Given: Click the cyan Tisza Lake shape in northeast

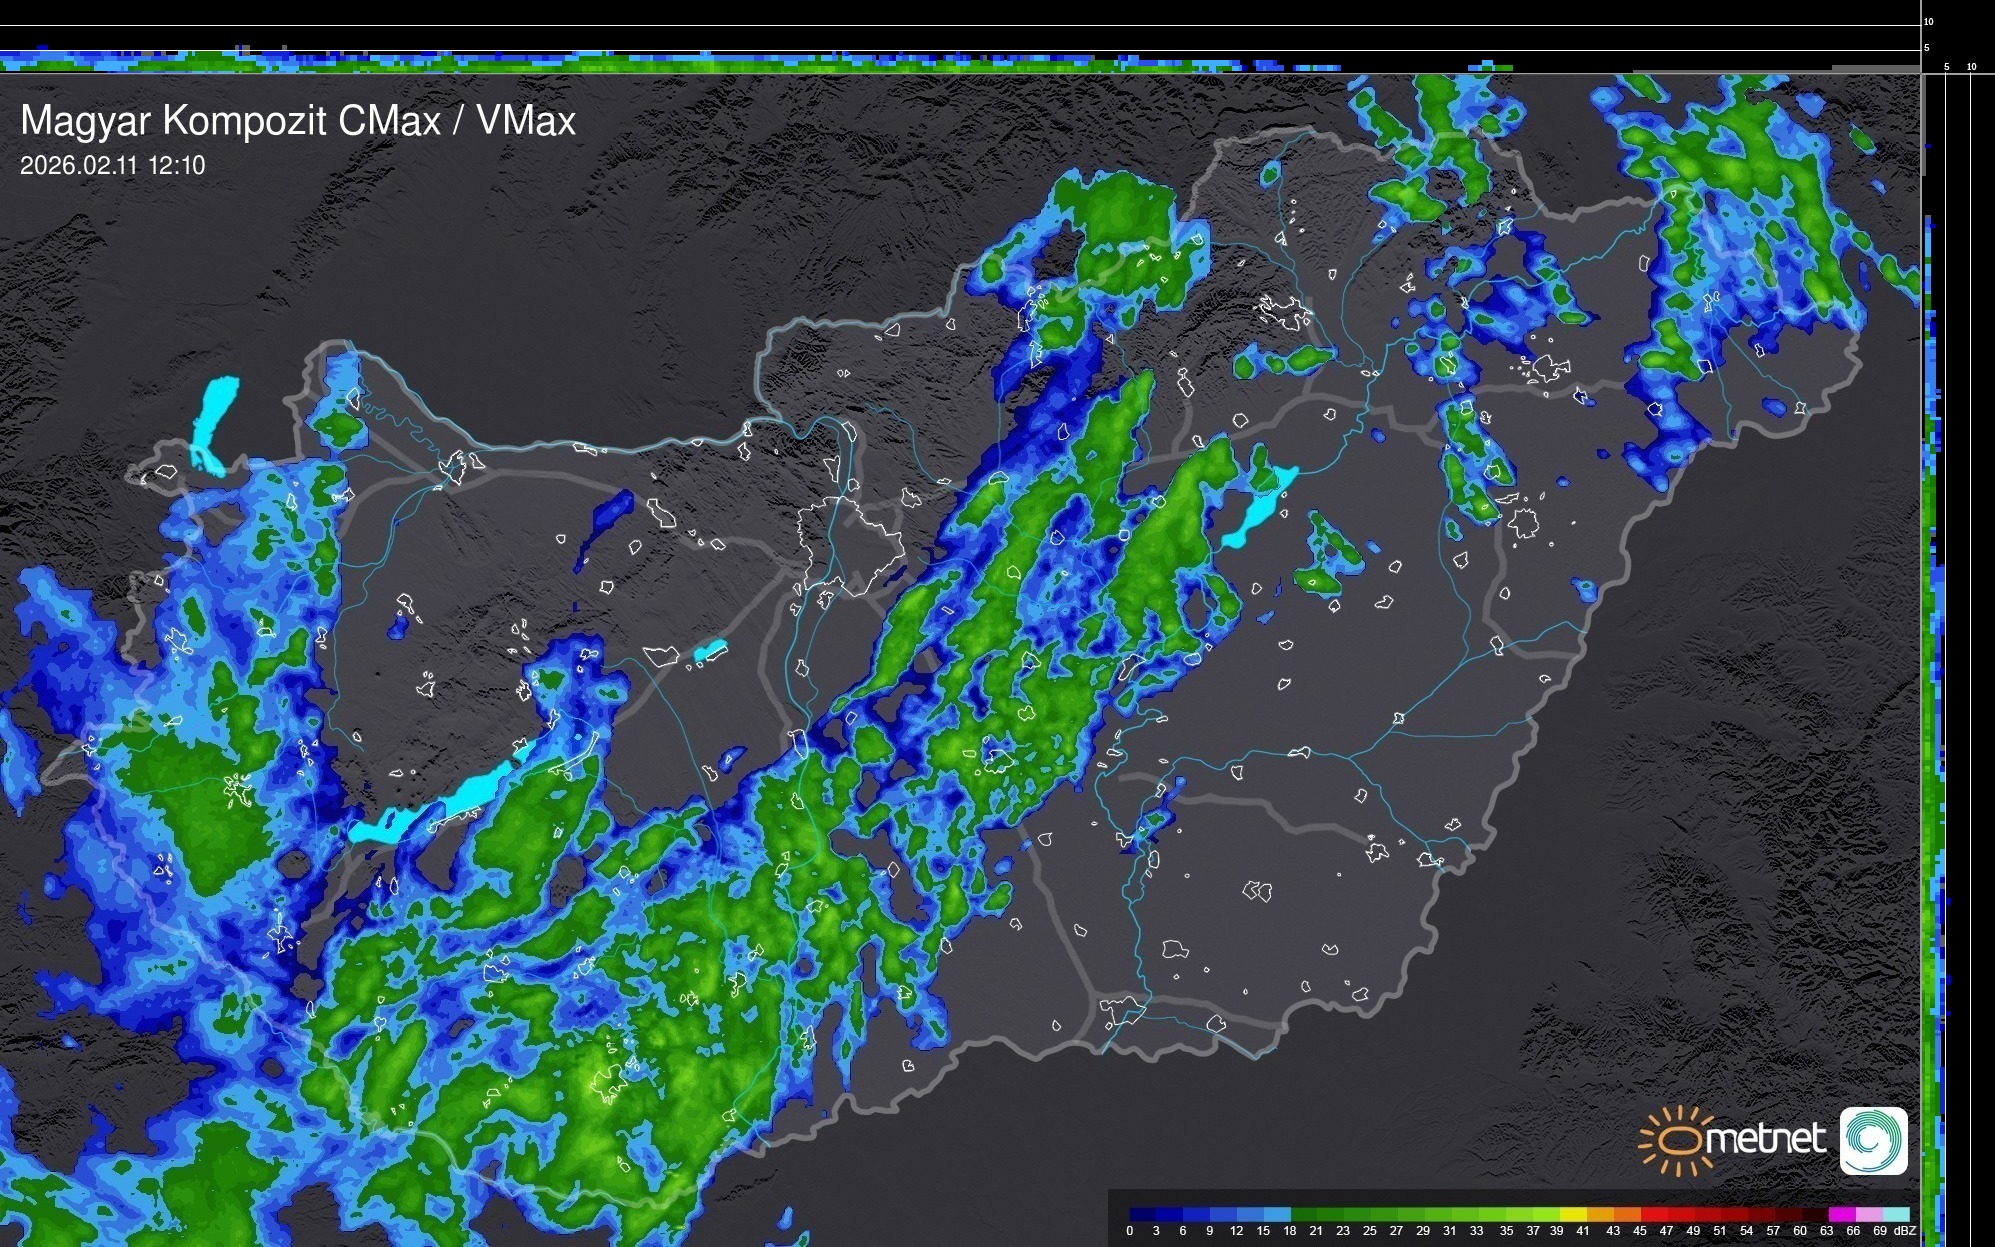Looking at the screenshot, I should (x=1258, y=508).
